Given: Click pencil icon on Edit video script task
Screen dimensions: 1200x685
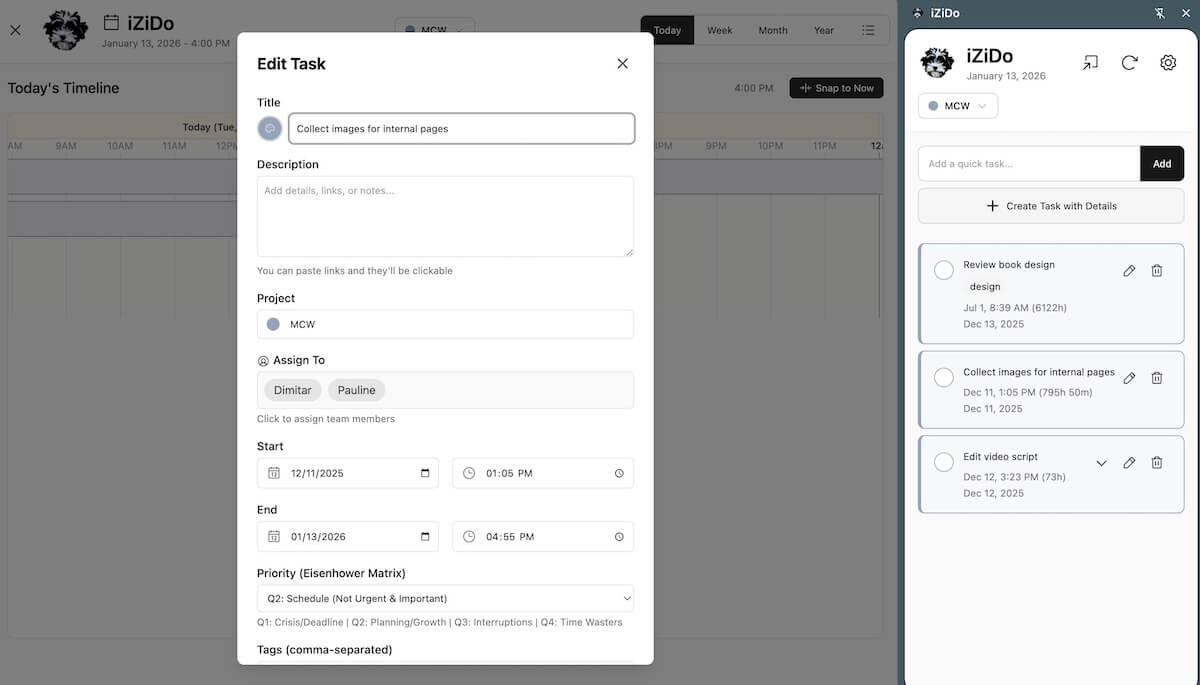Looking at the screenshot, I should point(1129,463).
